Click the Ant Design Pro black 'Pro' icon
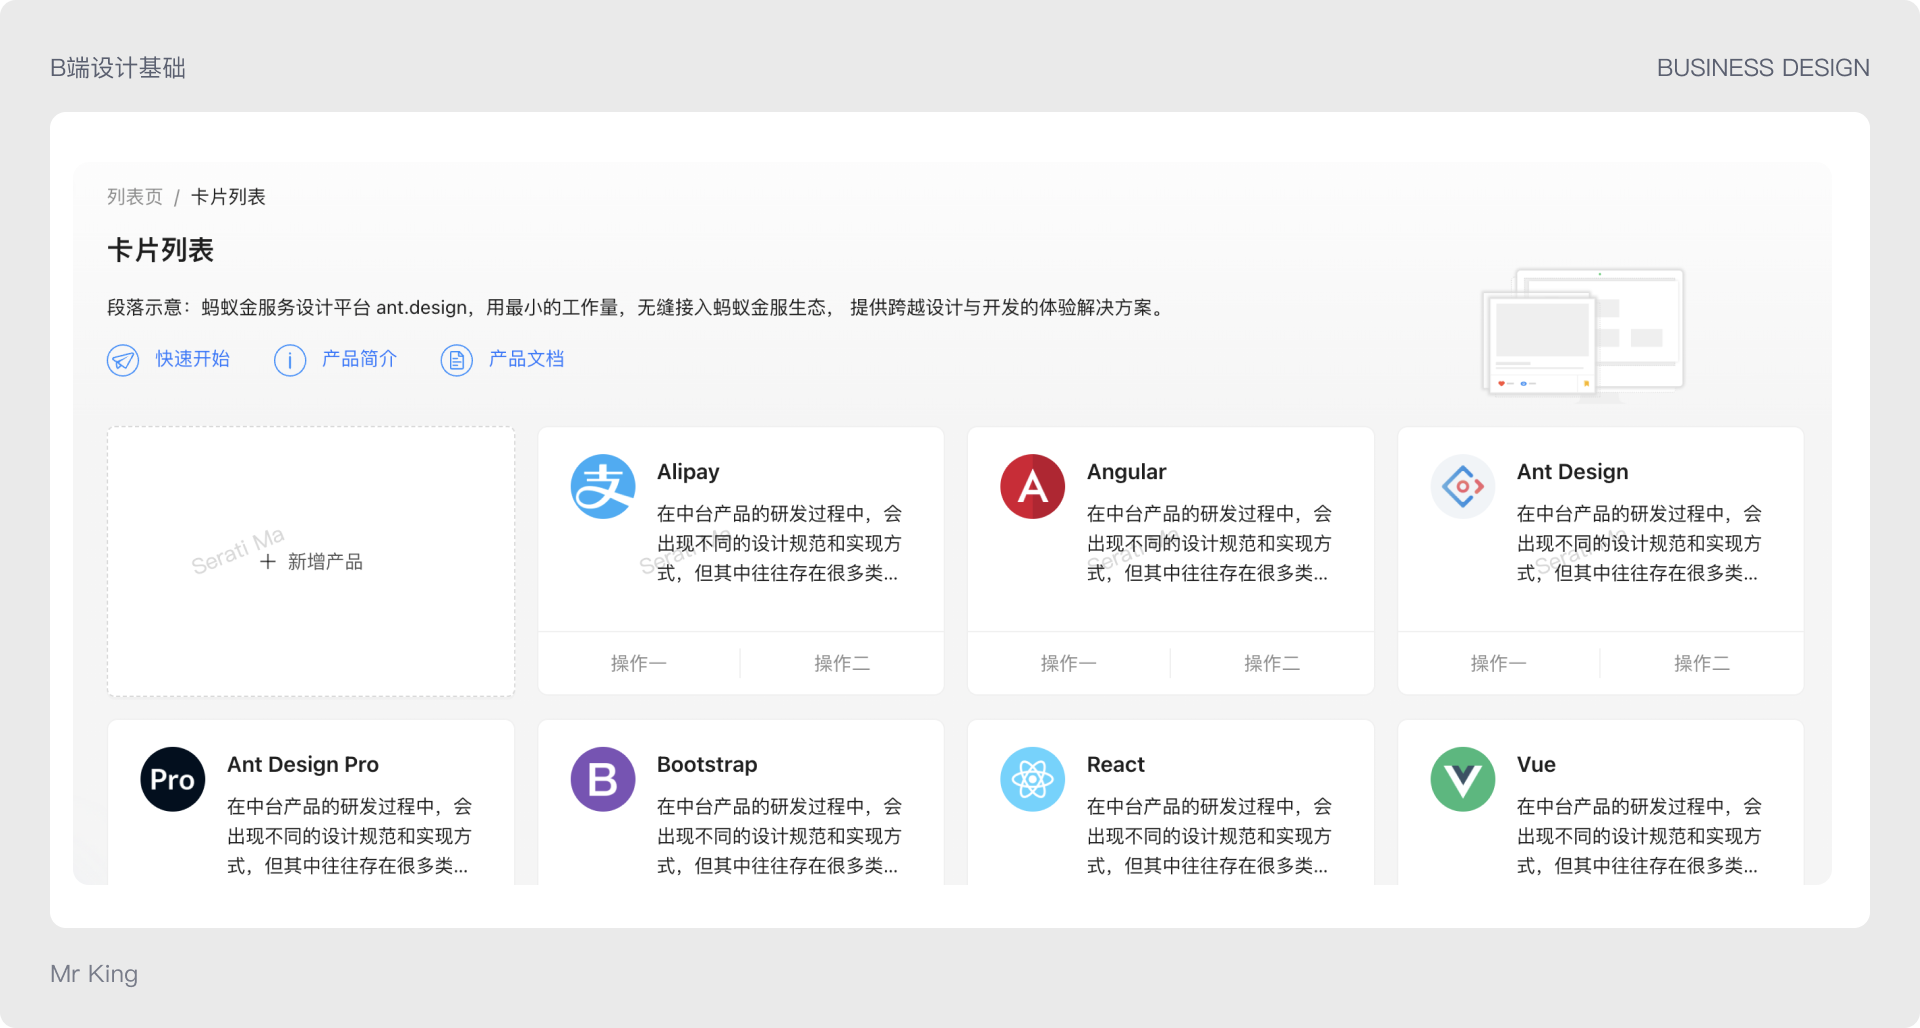1920x1028 pixels. 172,779
